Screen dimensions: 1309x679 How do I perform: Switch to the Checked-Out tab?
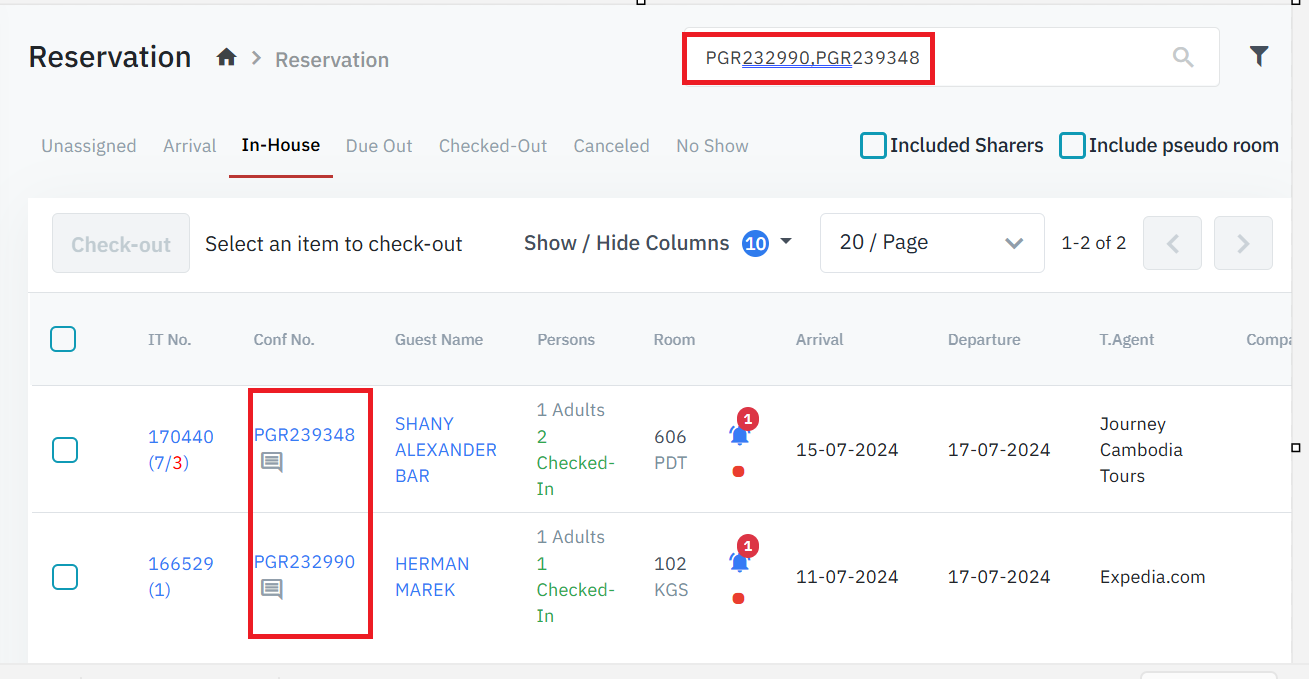493,146
